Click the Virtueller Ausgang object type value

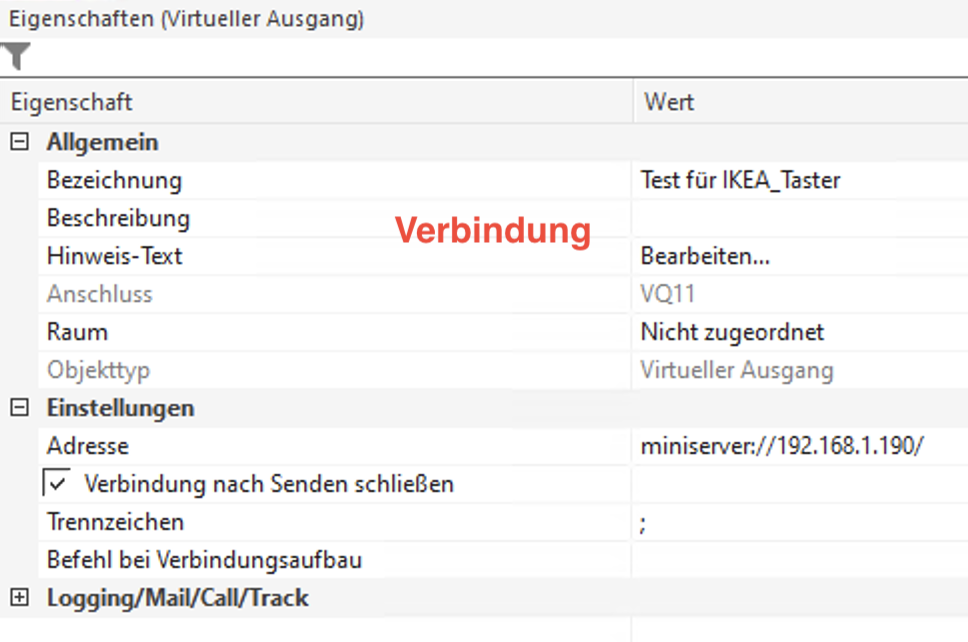point(737,370)
